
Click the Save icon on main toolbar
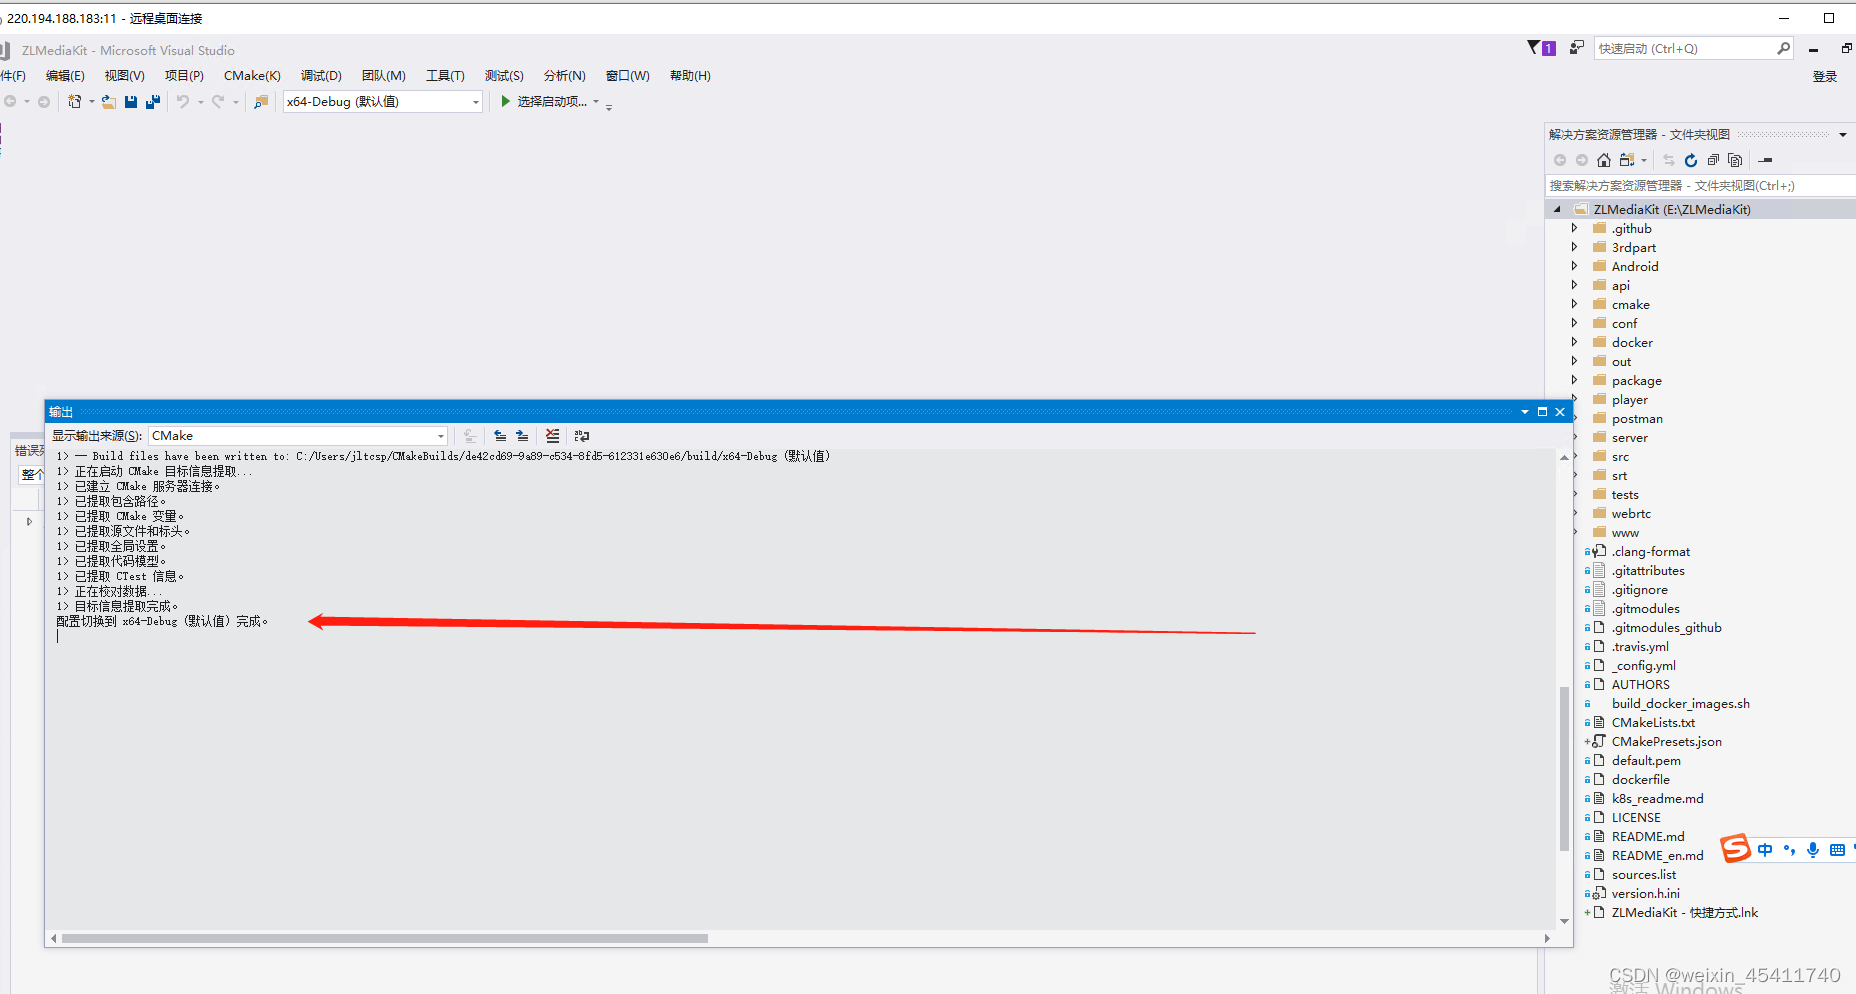coord(130,101)
